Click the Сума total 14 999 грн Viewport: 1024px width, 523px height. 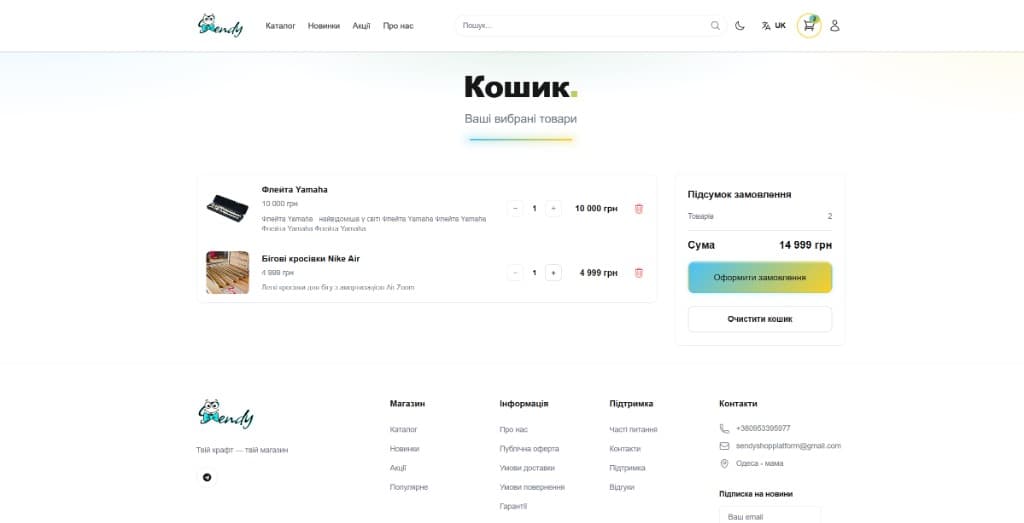click(805, 245)
